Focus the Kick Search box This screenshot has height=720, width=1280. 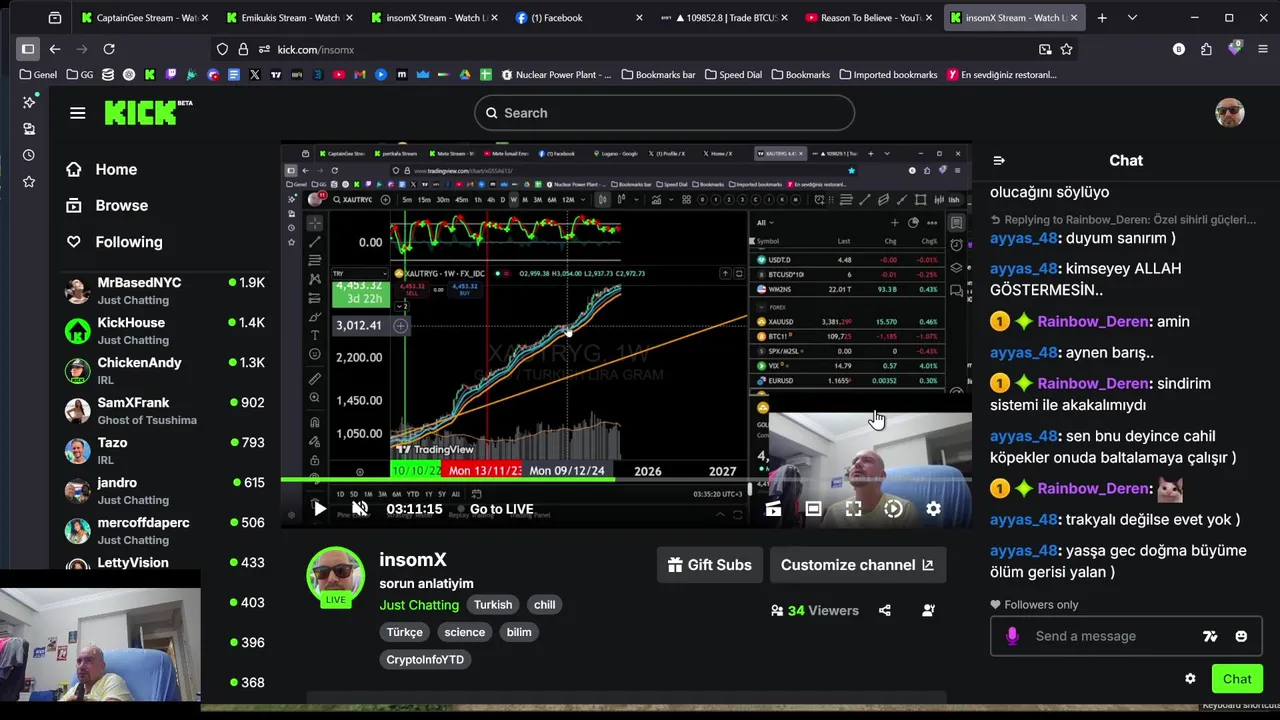[664, 113]
